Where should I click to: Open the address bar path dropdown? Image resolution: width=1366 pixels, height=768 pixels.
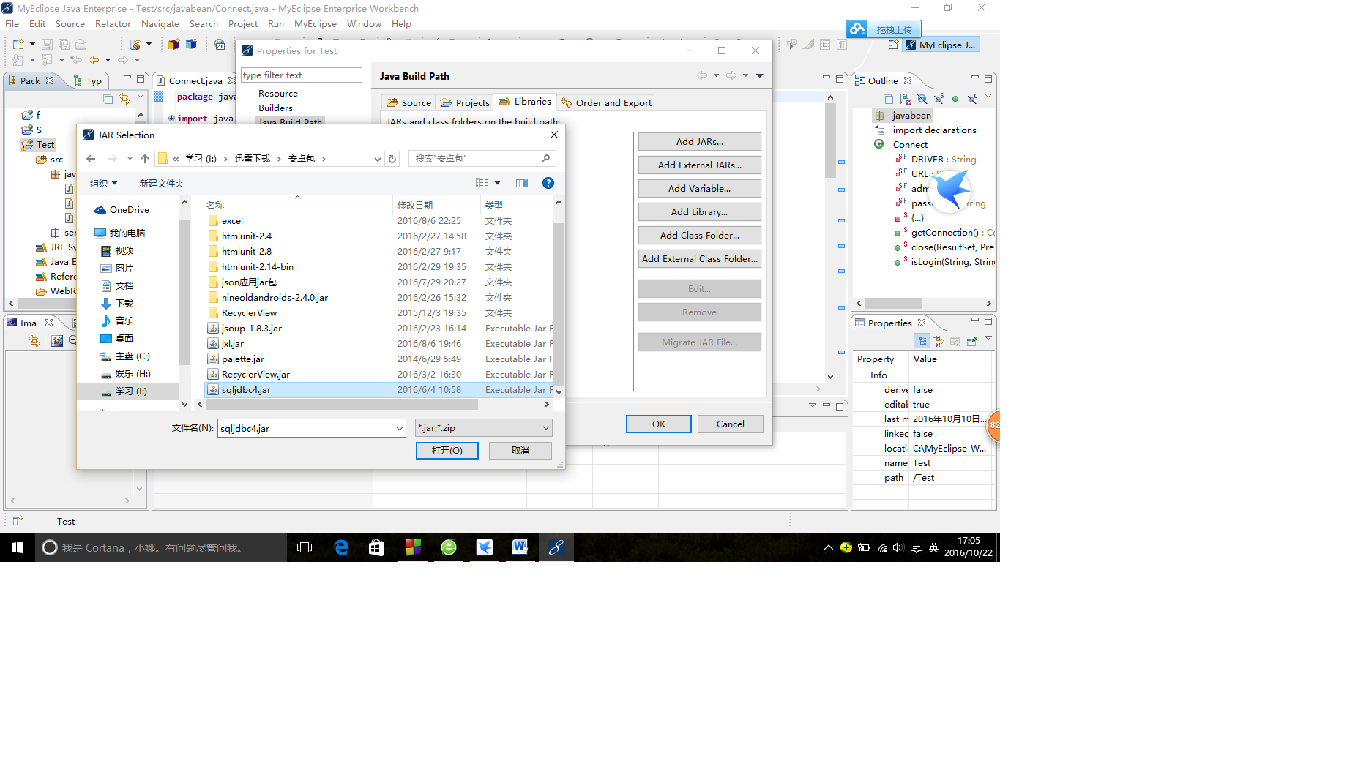(x=376, y=158)
